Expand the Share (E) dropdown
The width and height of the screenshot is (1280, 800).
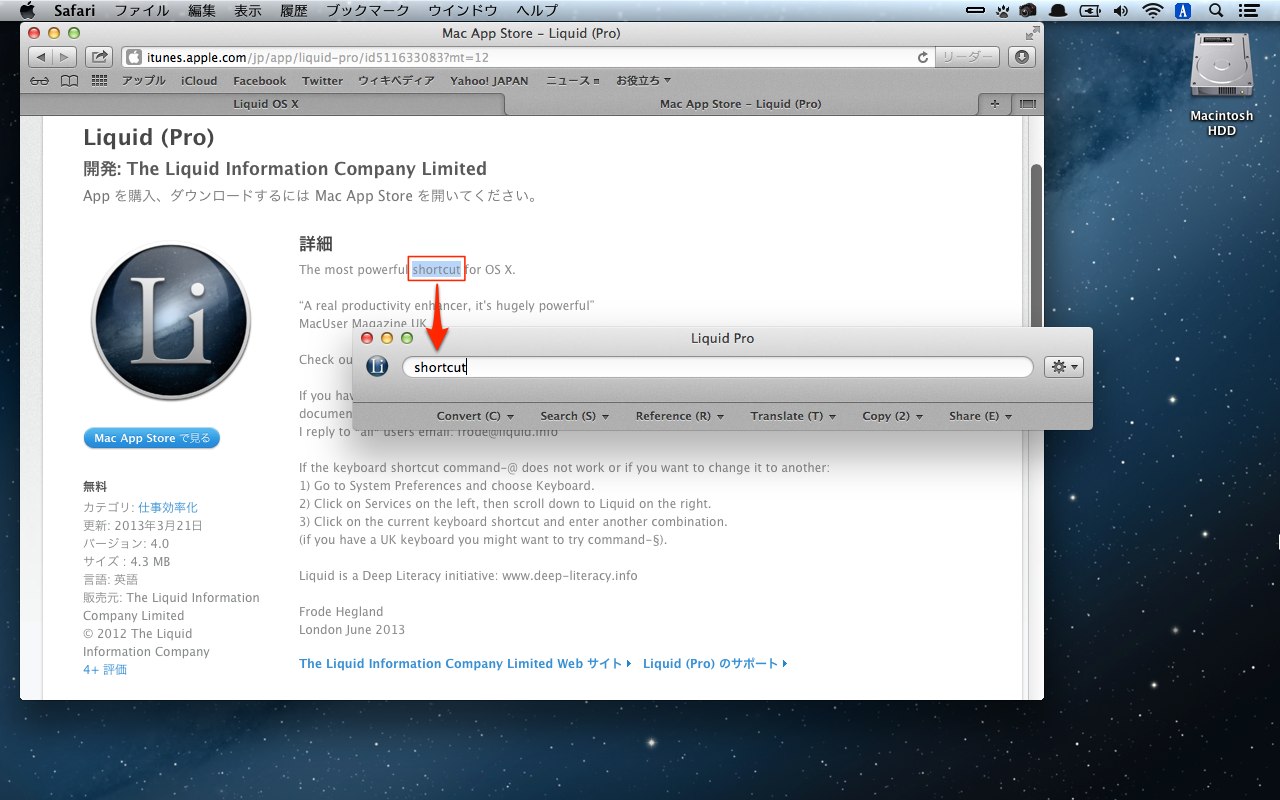(980, 416)
